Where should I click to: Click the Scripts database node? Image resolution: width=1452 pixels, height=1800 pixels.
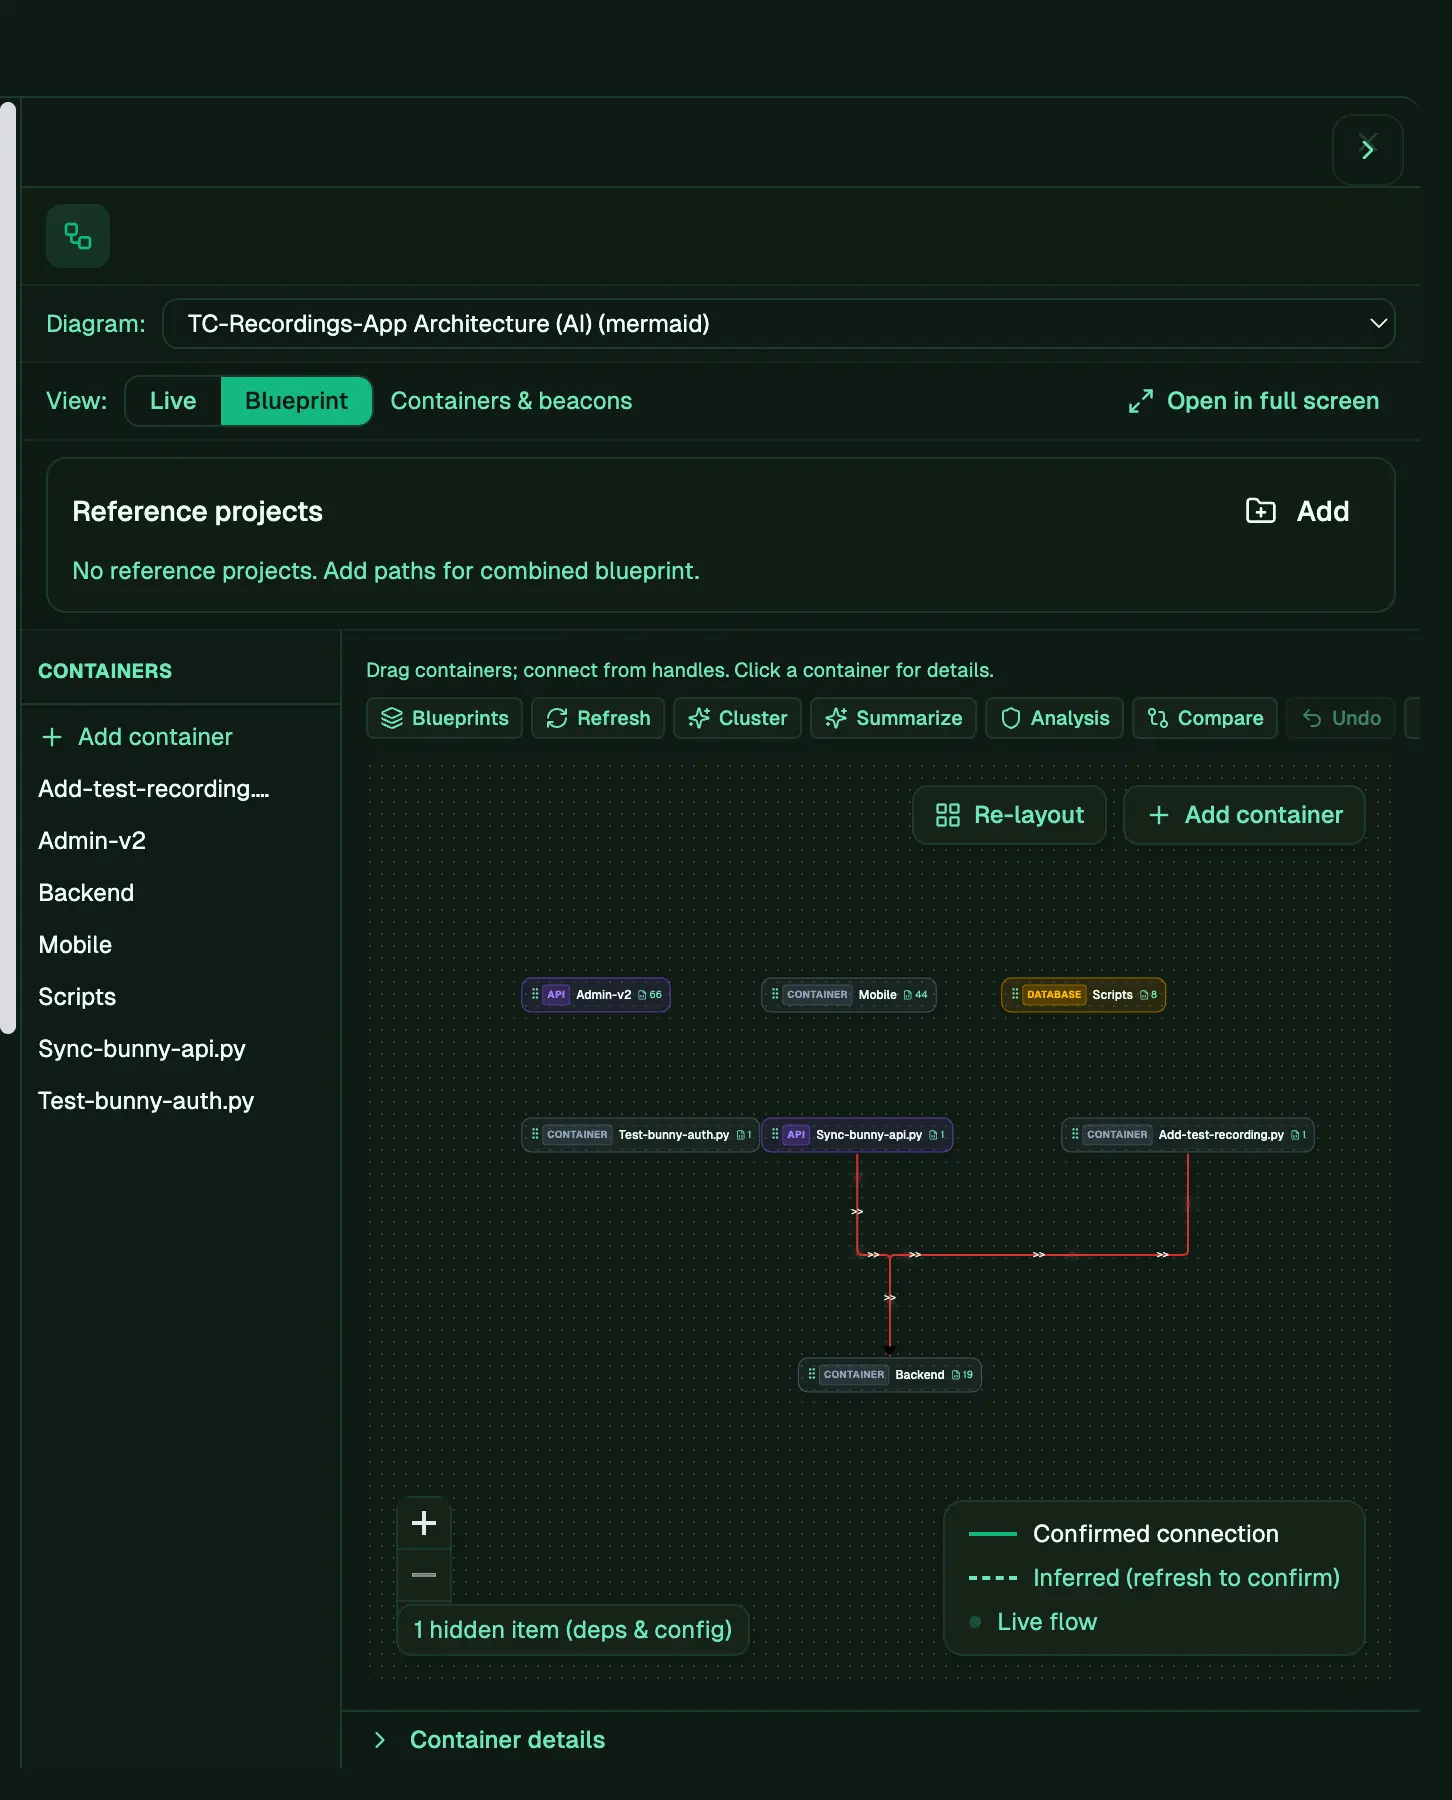[1084, 995]
